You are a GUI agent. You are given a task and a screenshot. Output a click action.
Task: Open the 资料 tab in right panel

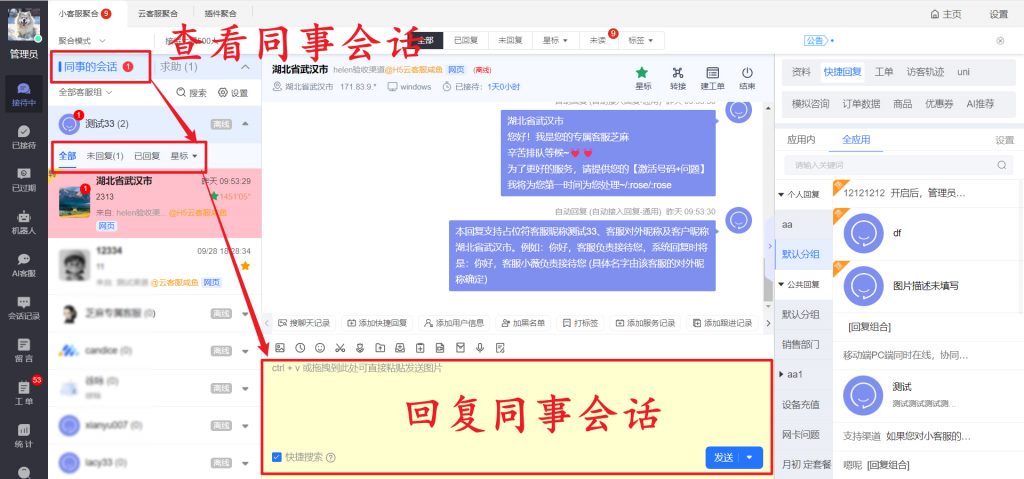[801, 72]
